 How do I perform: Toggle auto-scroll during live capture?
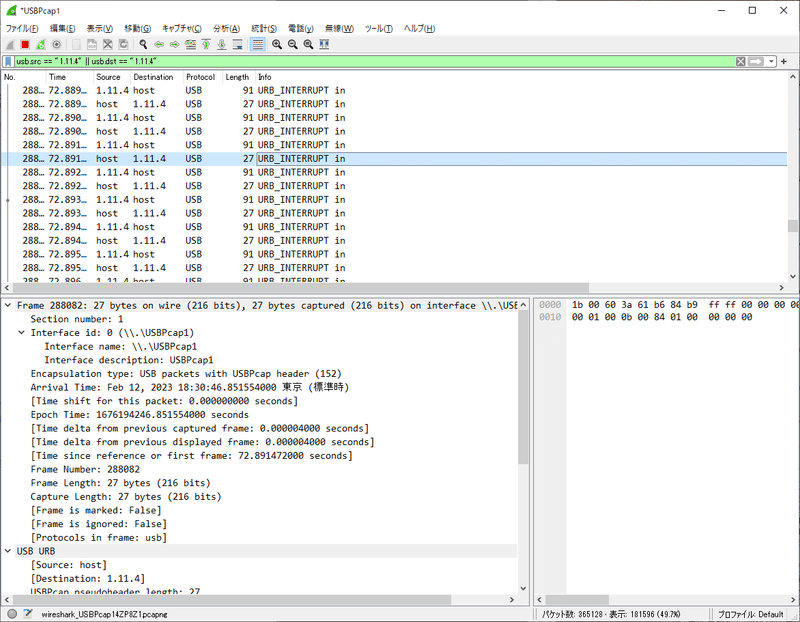click(238, 45)
